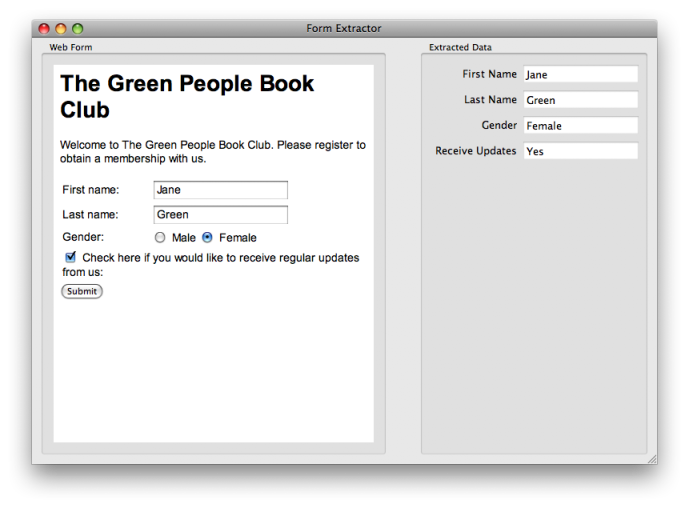Click the Extracted Data group label
Image resolution: width=689 pixels, height=508 pixels.
[460, 48]
